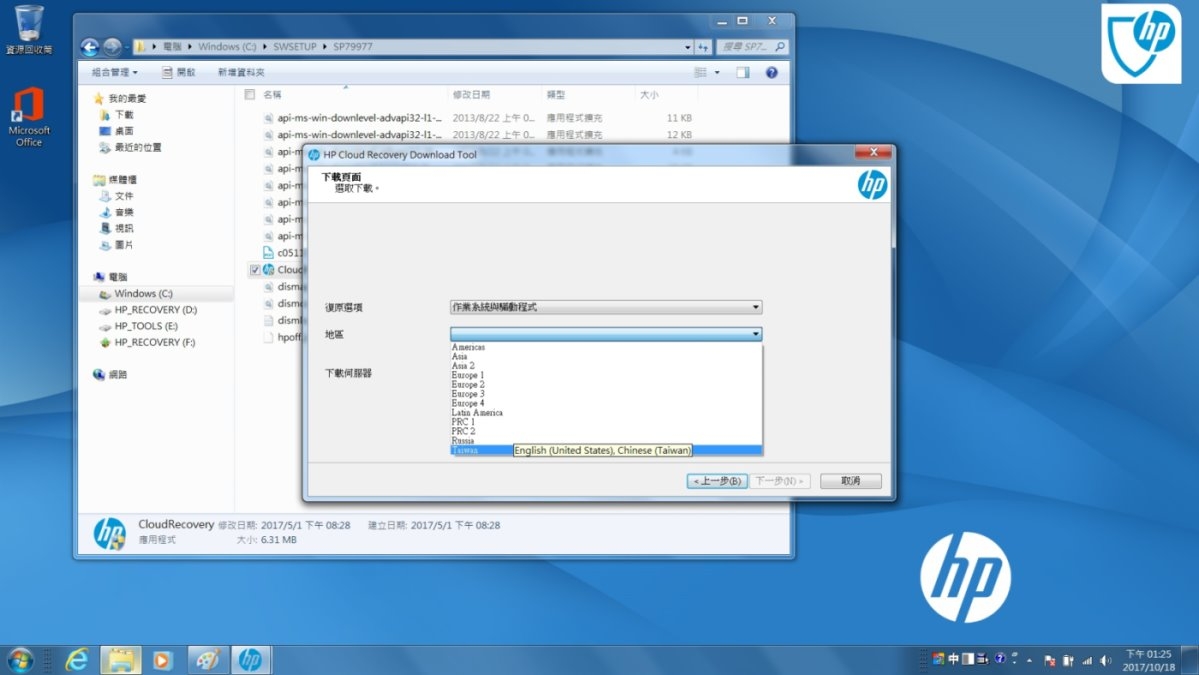Viewport: 1199px width, 675px height.
Task: Click 新增資料夾 to create a new folder
Action: point(241,73)
